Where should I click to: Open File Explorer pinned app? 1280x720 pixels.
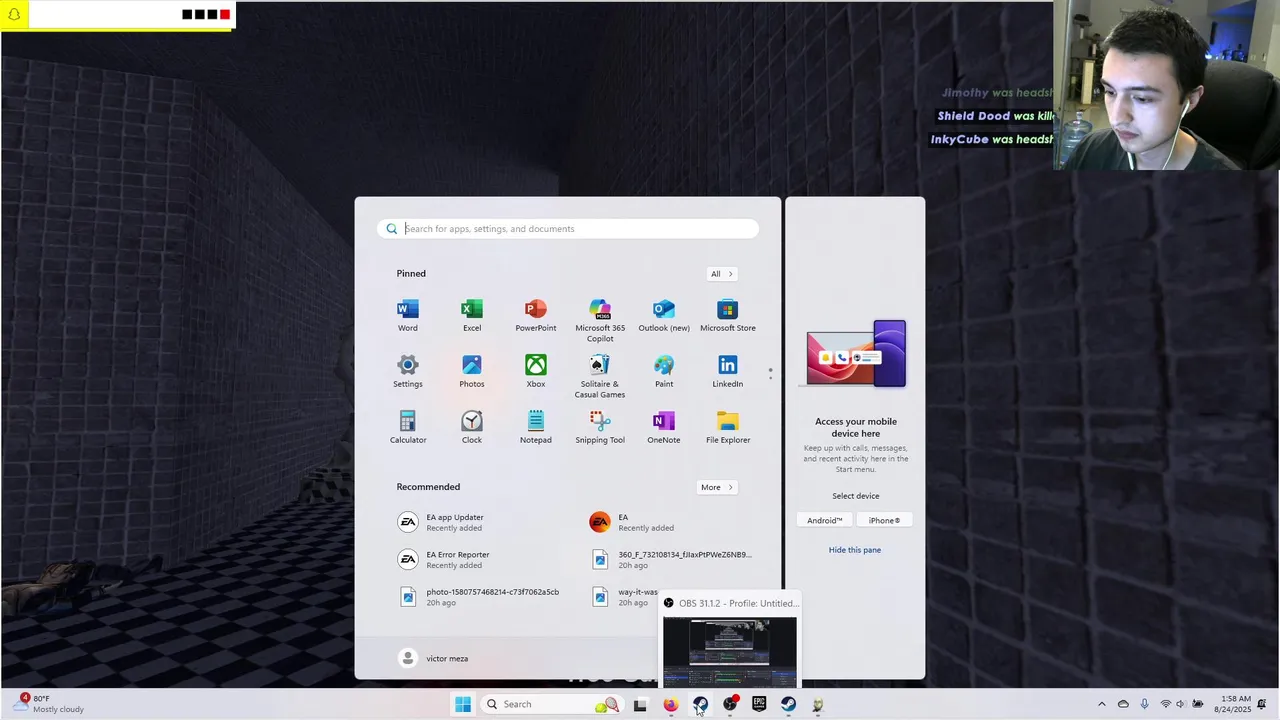(728, 426)
